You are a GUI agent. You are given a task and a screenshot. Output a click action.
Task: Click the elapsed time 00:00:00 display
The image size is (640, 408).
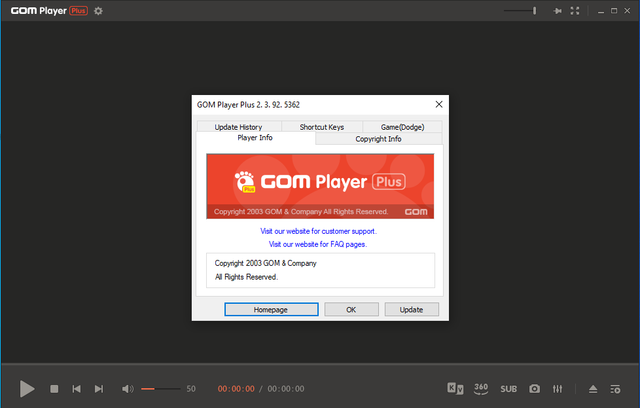236,389
